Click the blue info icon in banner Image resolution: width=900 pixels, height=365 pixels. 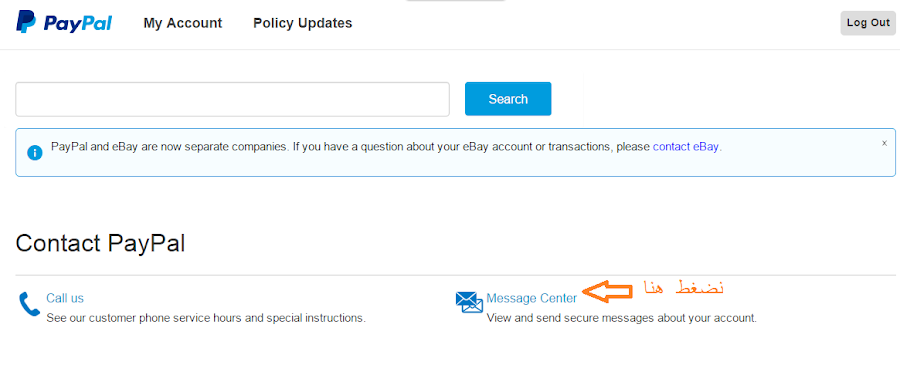(x=35, y=153)
